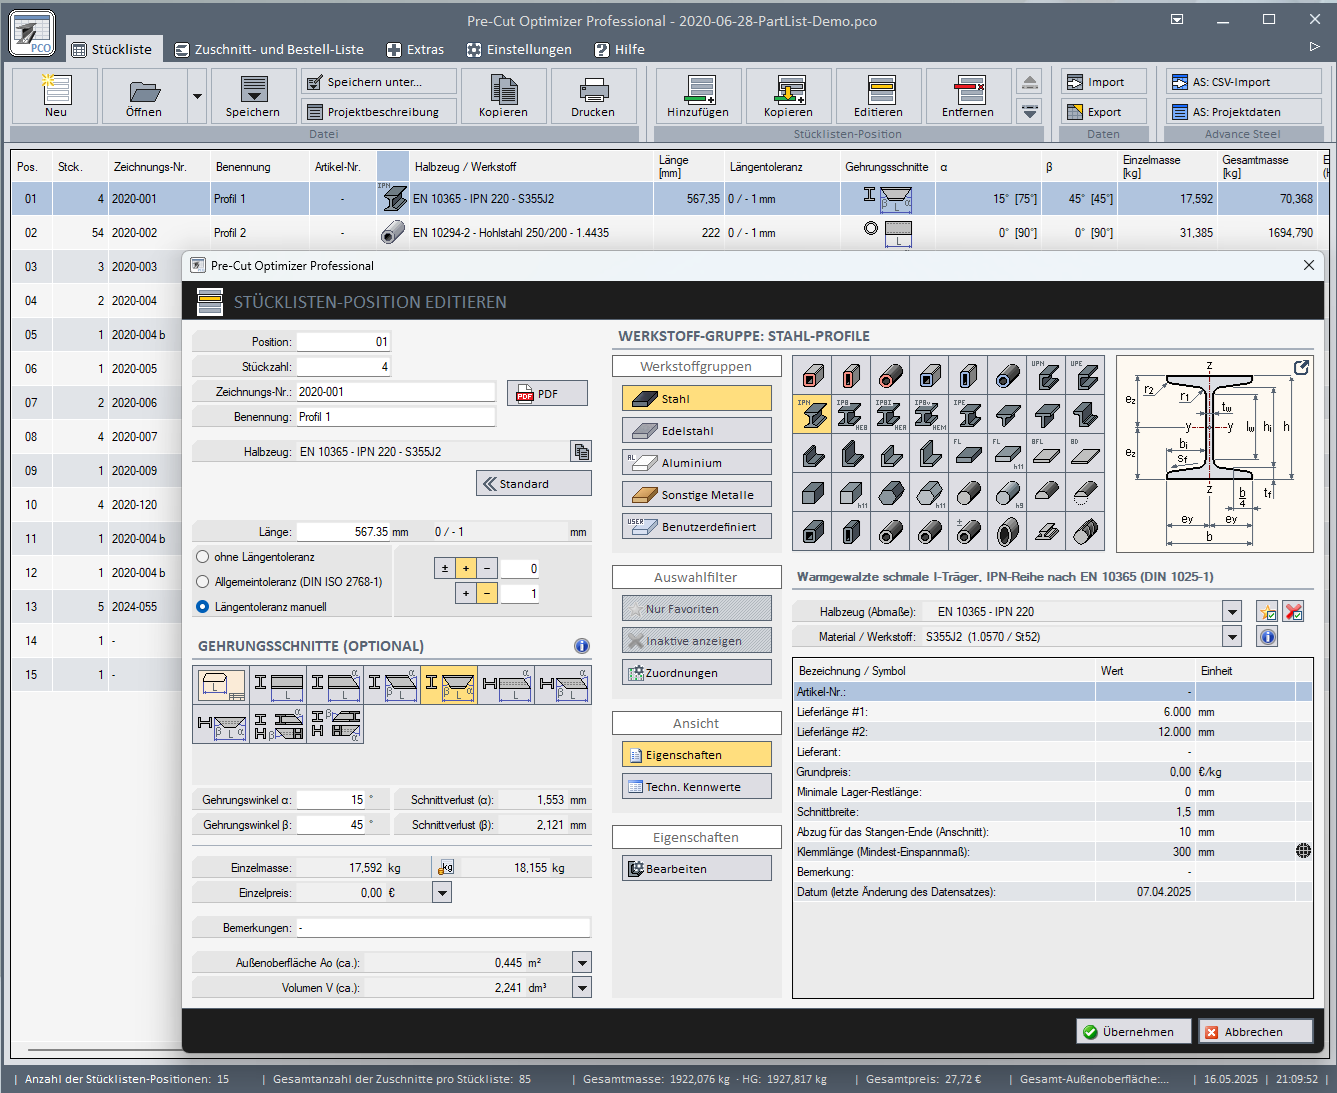Viewport: 1337px width, 1093px height.
Task: Click into Stückzahl input field
Action: pos(343,367)
